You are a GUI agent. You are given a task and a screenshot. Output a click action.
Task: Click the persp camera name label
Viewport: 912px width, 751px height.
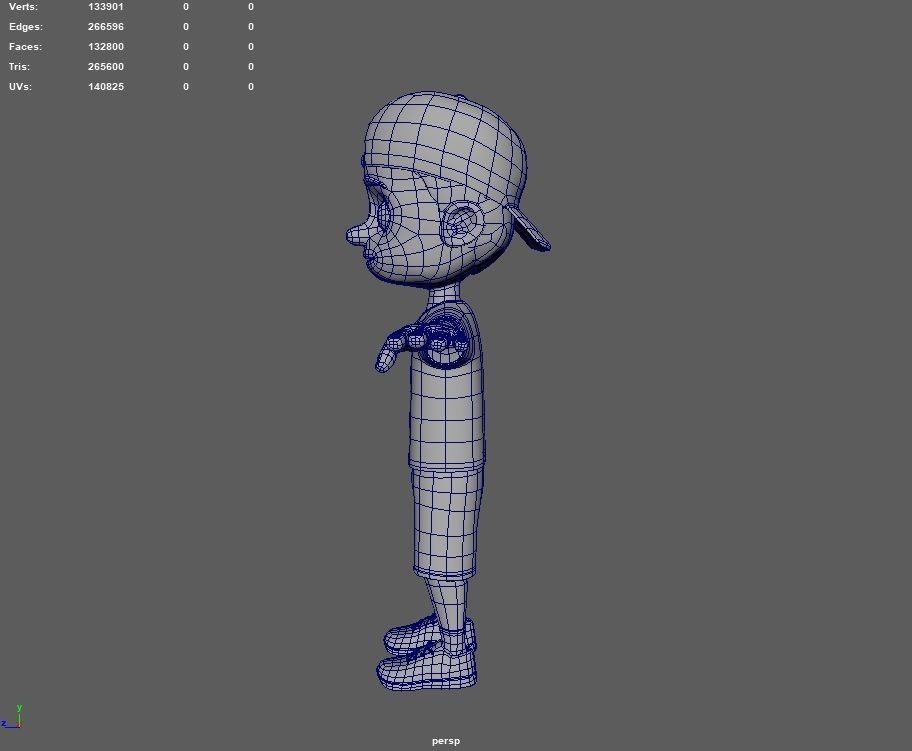pyautogui.click(x=446, y=741)
